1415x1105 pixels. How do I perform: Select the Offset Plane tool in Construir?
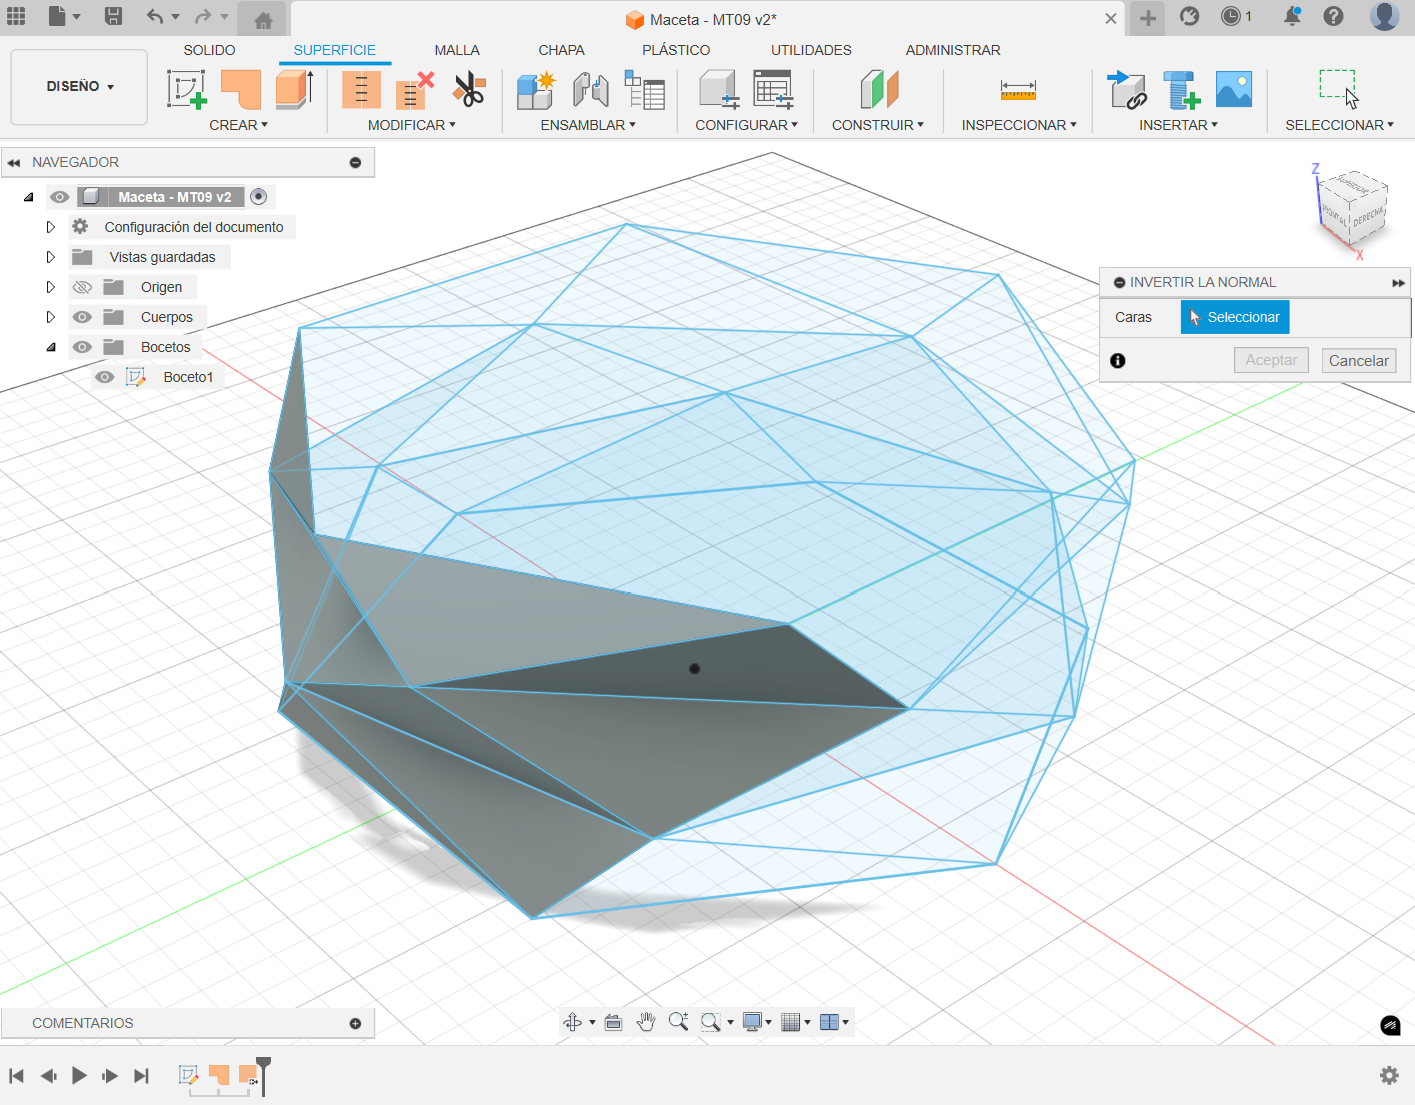(879, 89)
